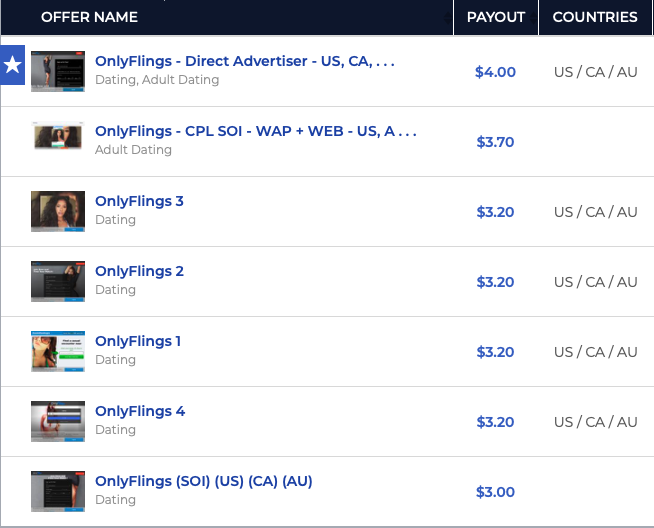Click 'Dating' category under OnlyFlings 1
The width and height of the screenshot is (654, 528).
[116, 360]
